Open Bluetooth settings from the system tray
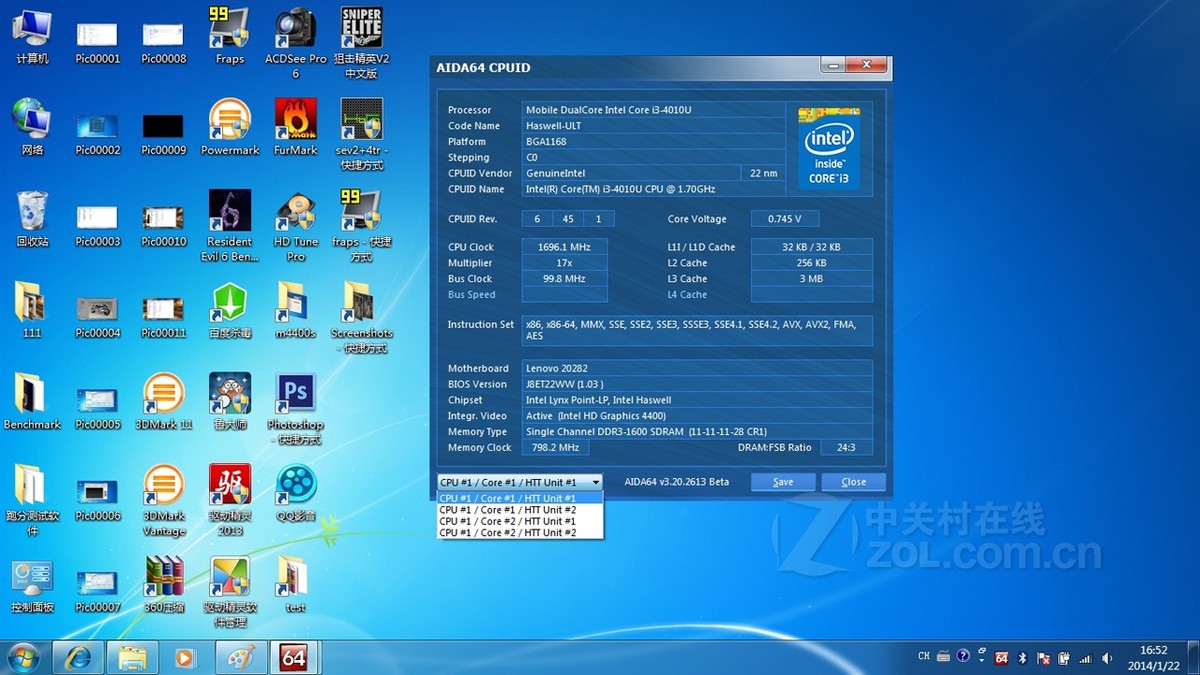The width and height of the screenshot is (1200, 675). 1022,657
